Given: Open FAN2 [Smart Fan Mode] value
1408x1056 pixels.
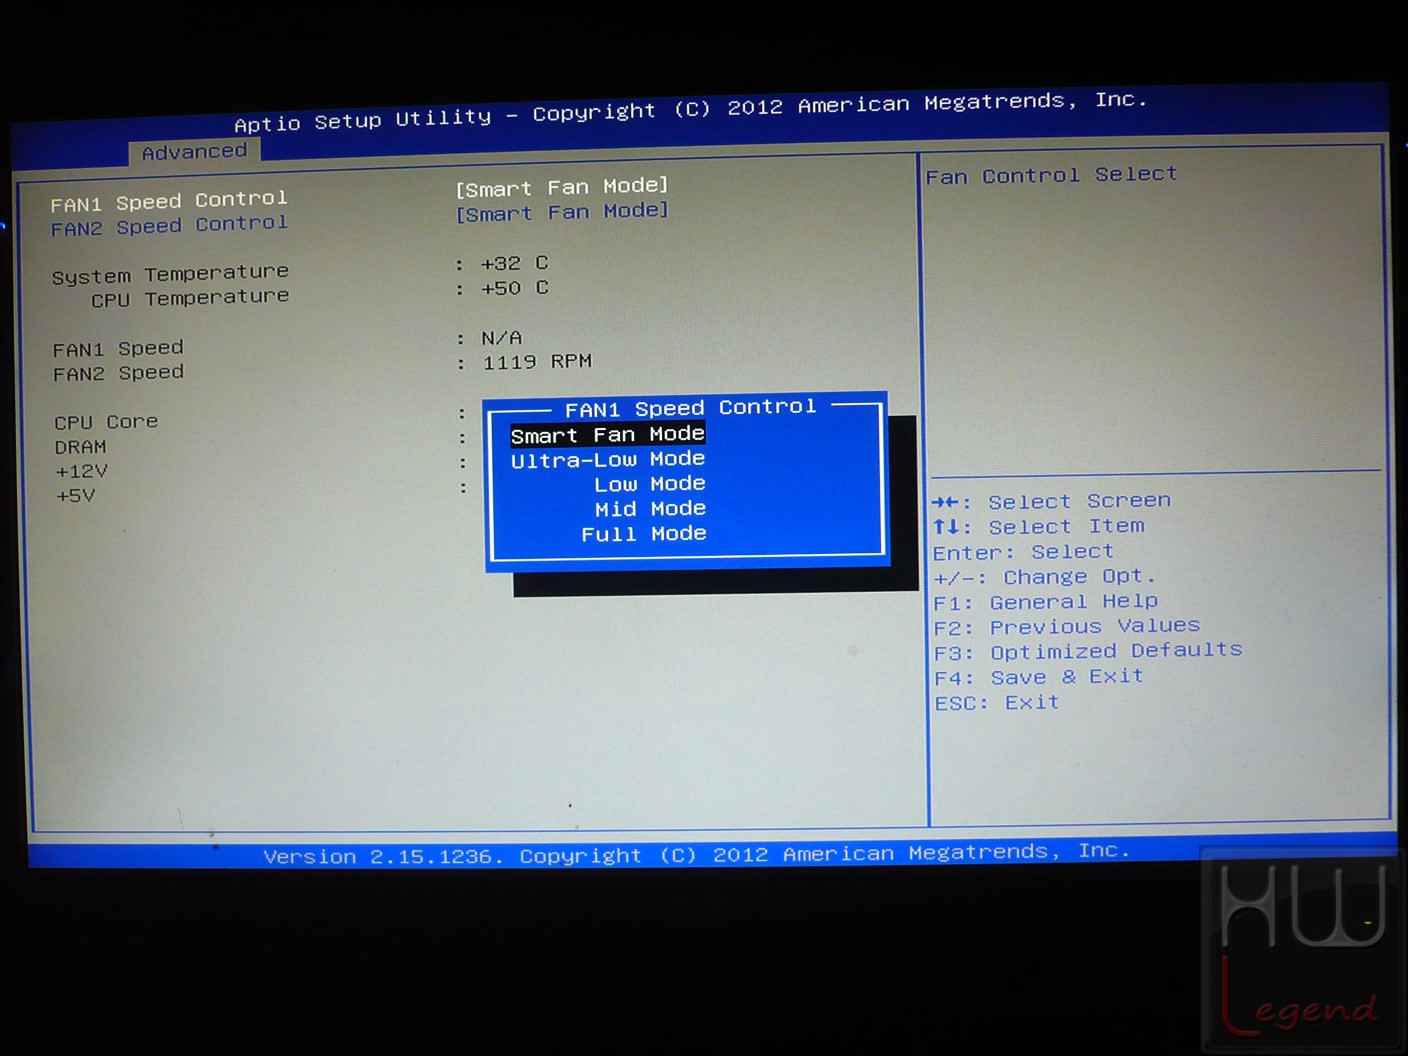Looking at the screenshot, I should (562, 212).
